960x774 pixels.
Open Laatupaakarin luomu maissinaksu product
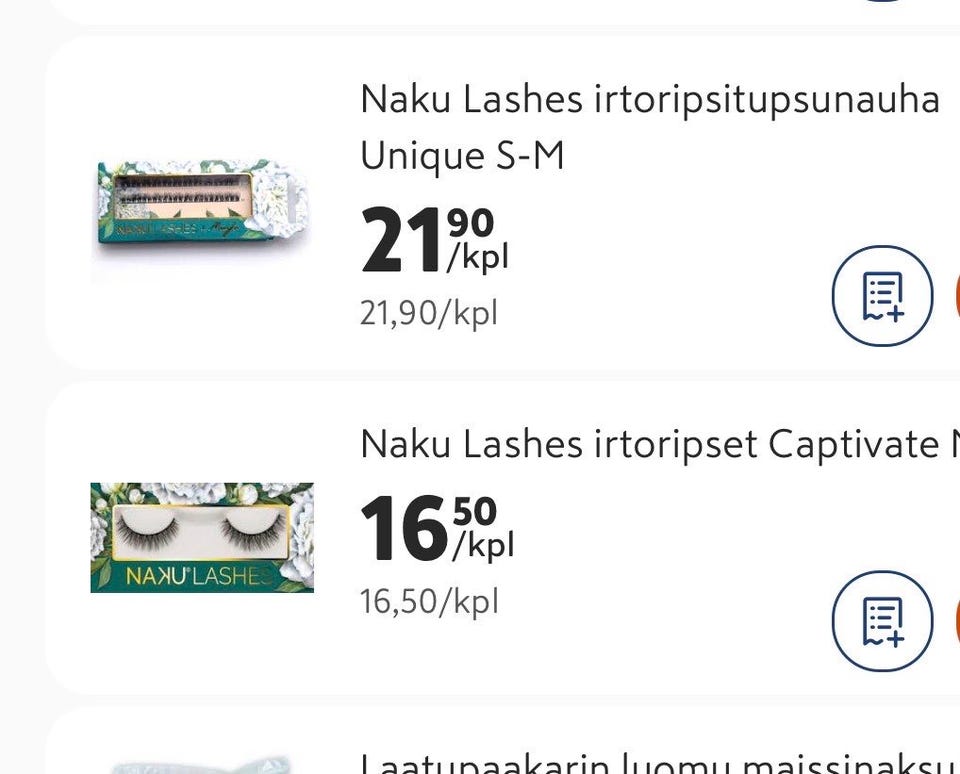(x=660, y=764)
